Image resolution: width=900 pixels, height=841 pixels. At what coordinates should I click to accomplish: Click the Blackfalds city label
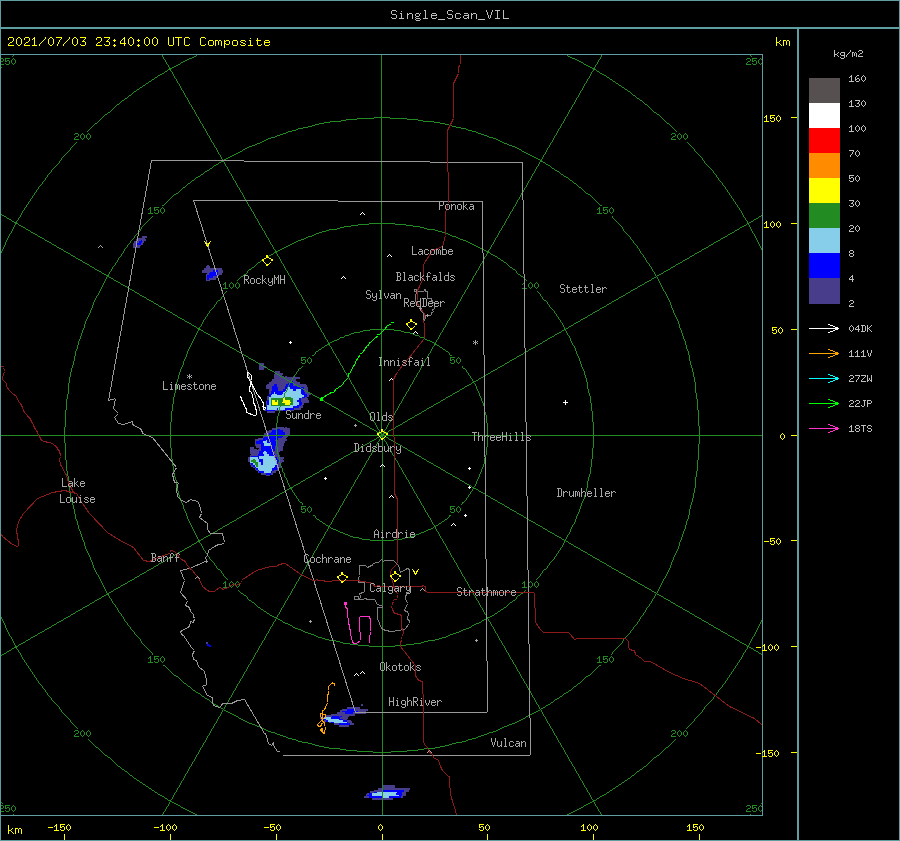click(x=425, y=277)
